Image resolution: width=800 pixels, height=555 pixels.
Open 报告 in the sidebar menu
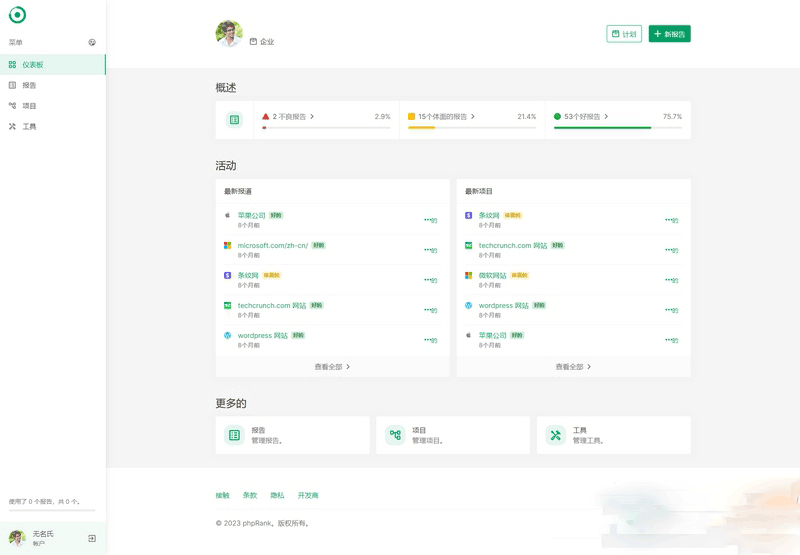[x=53, y=85]
